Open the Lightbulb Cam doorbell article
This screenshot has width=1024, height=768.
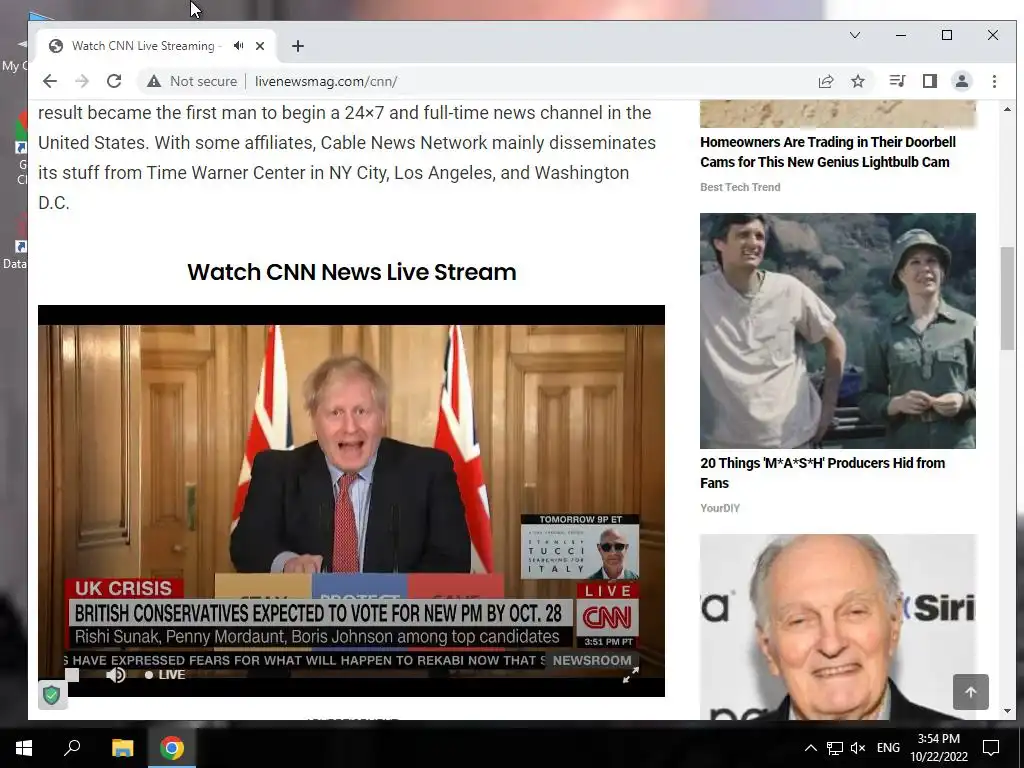827,152
